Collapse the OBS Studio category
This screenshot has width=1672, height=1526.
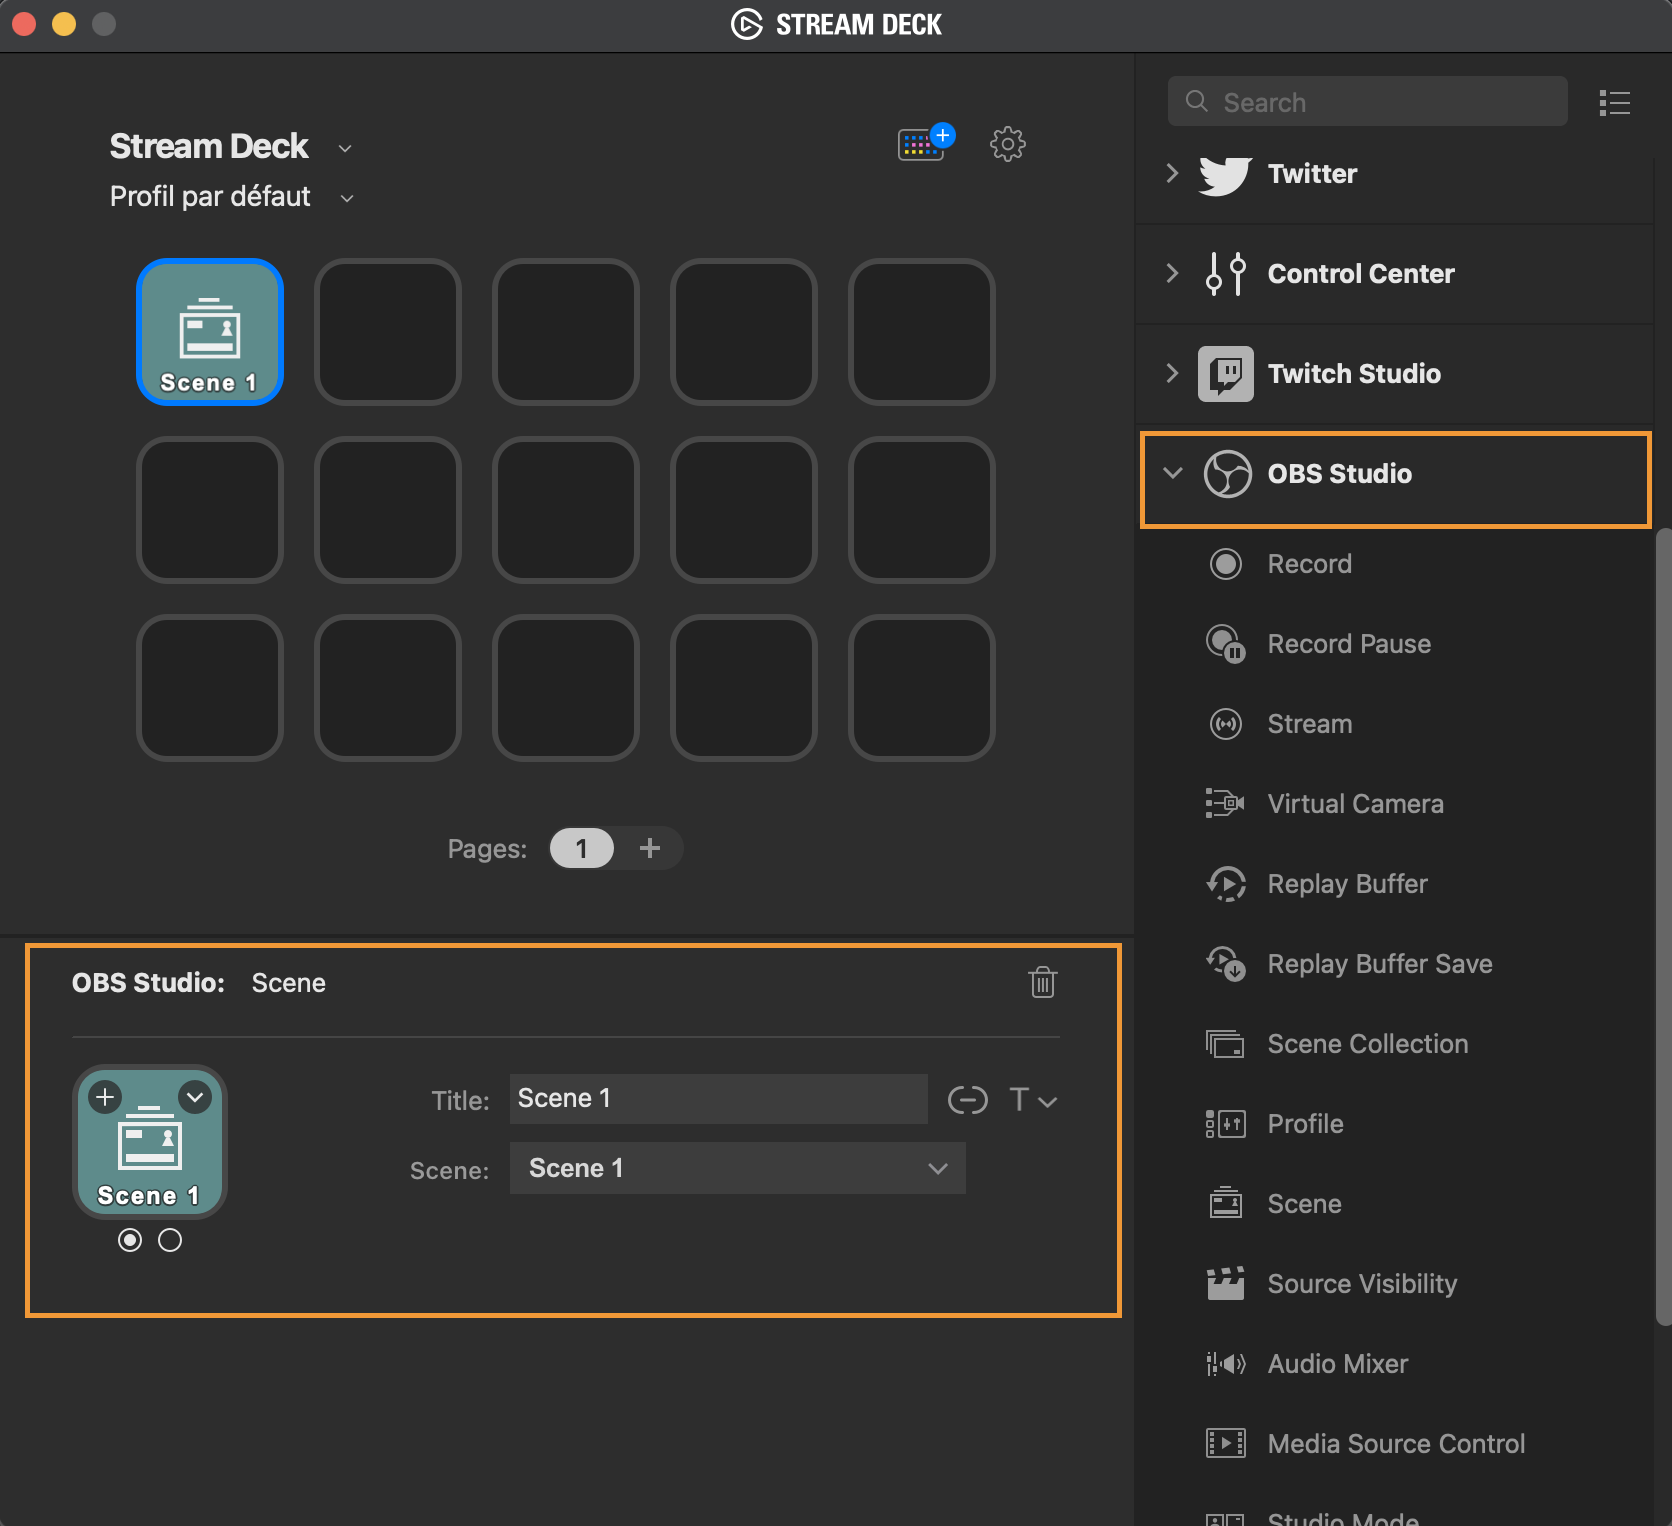1173,473
